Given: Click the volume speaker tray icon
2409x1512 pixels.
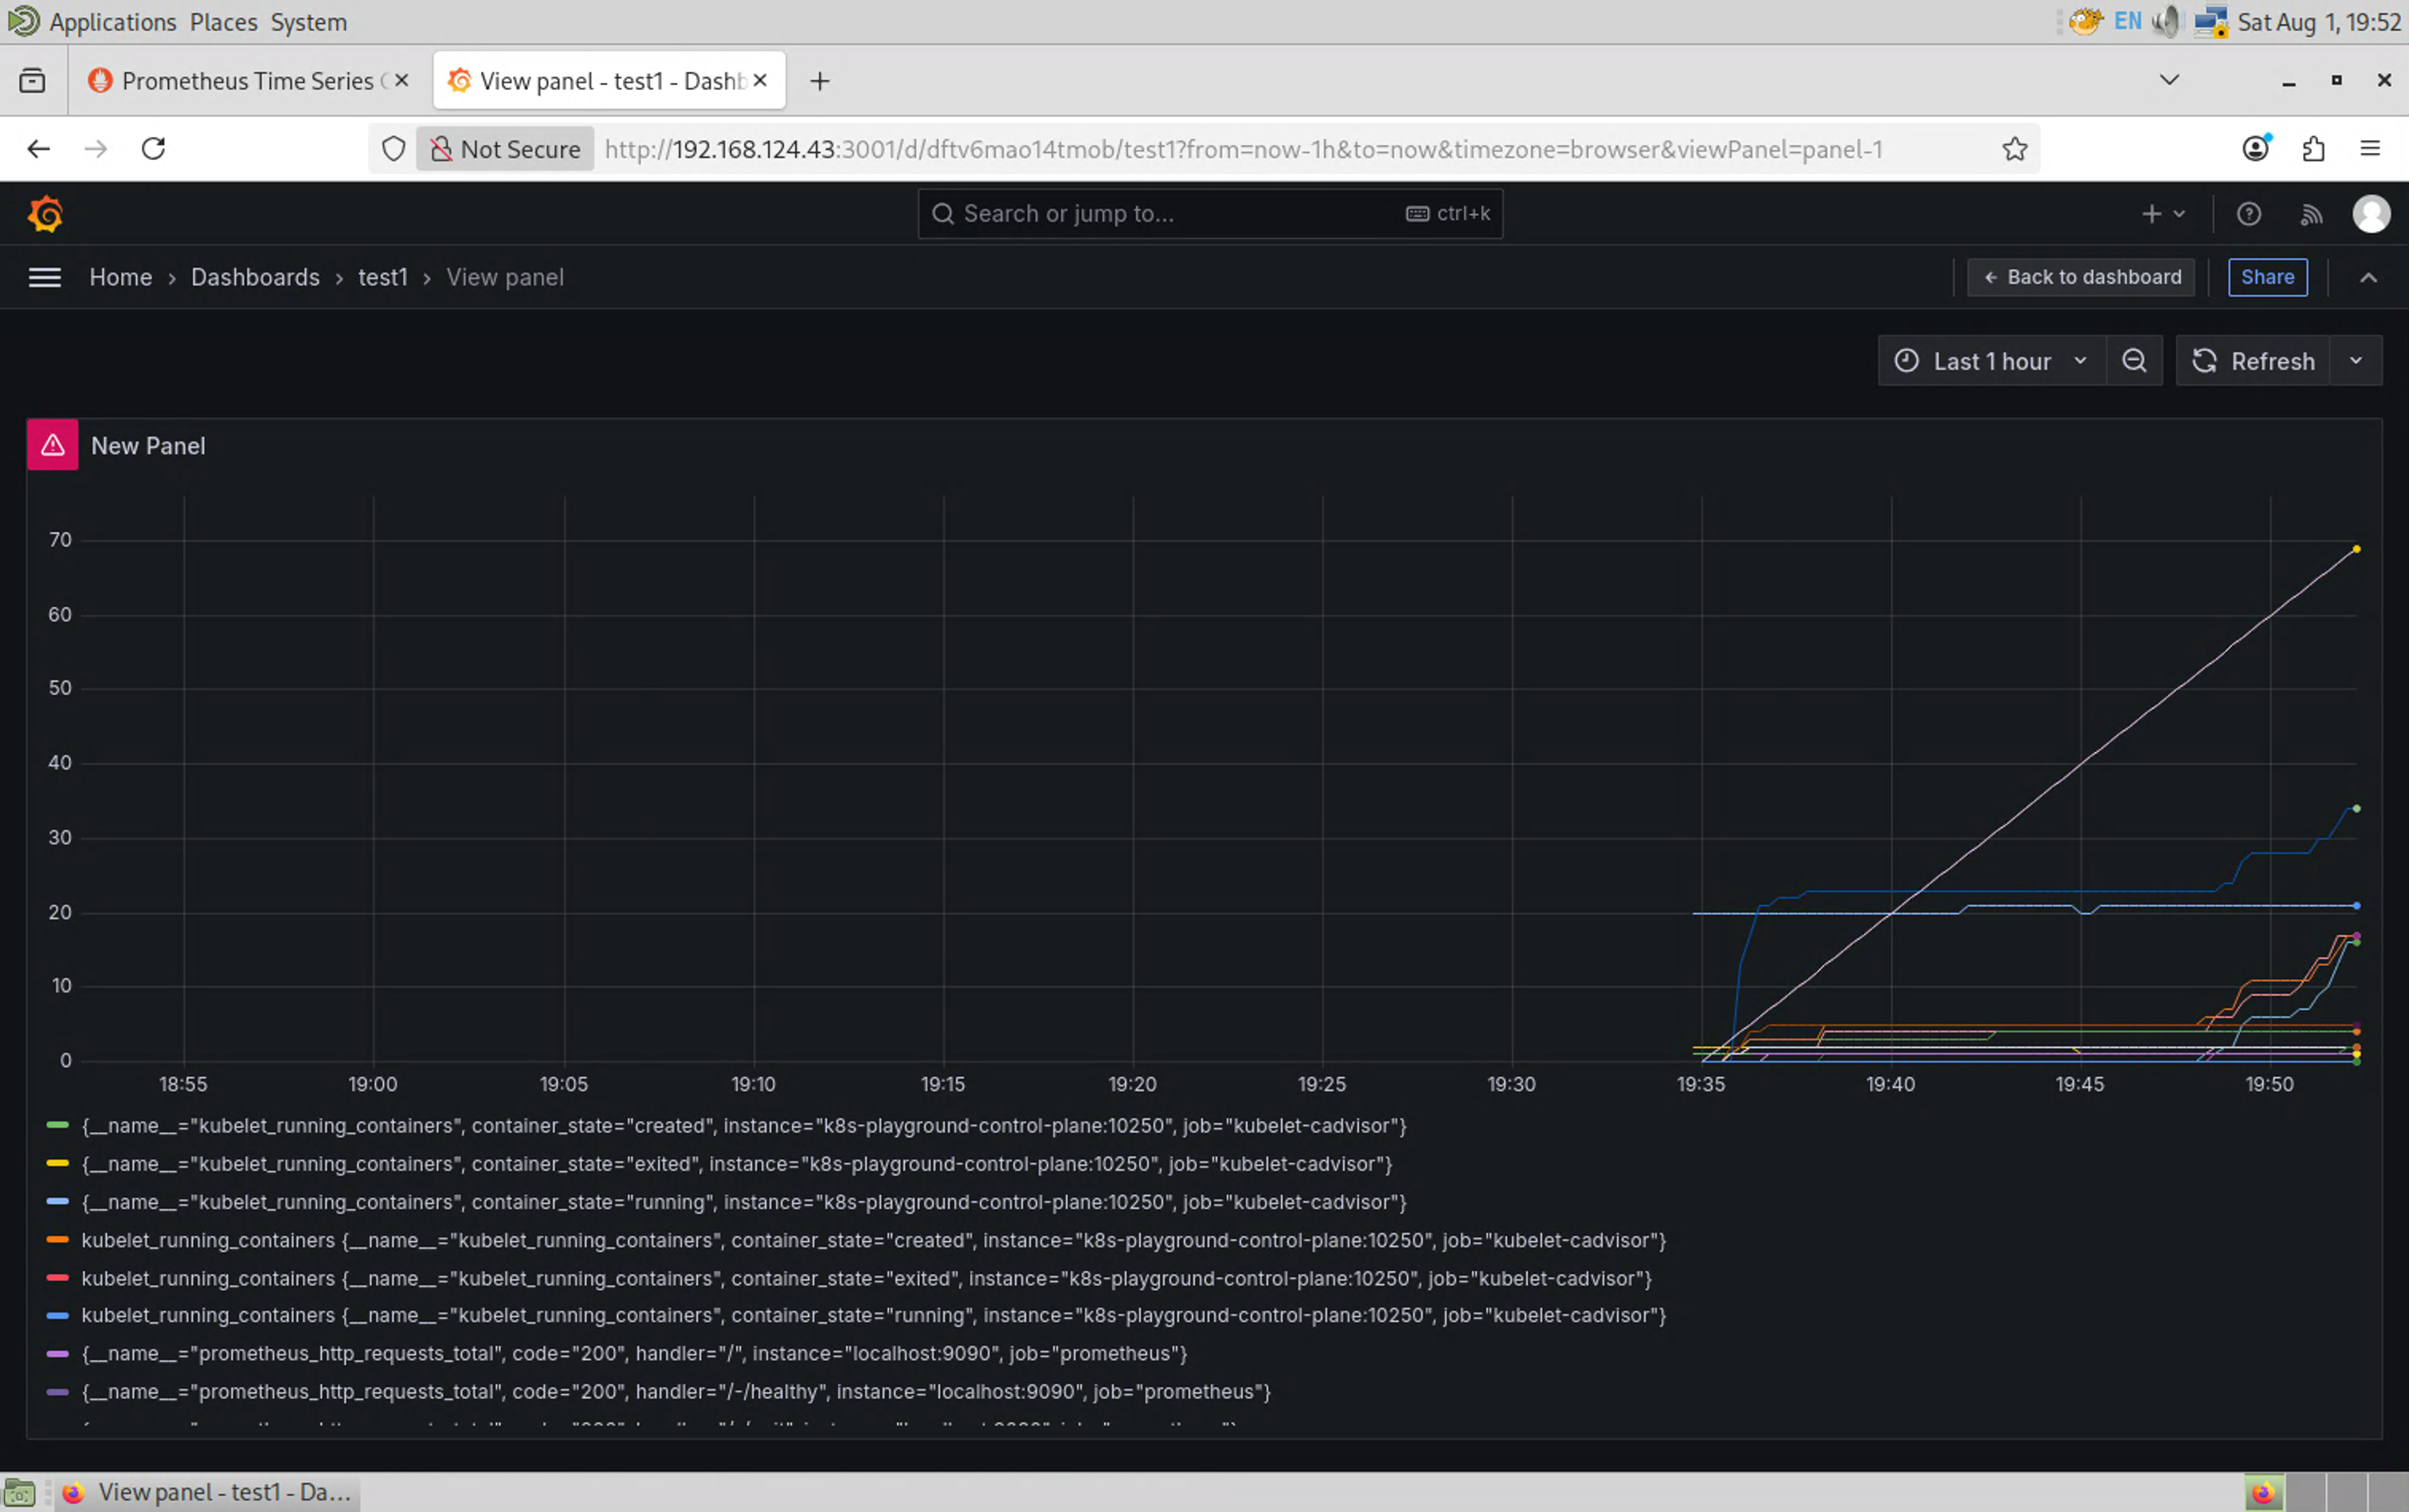Looking at the screenshot, I should point(2167,21).
